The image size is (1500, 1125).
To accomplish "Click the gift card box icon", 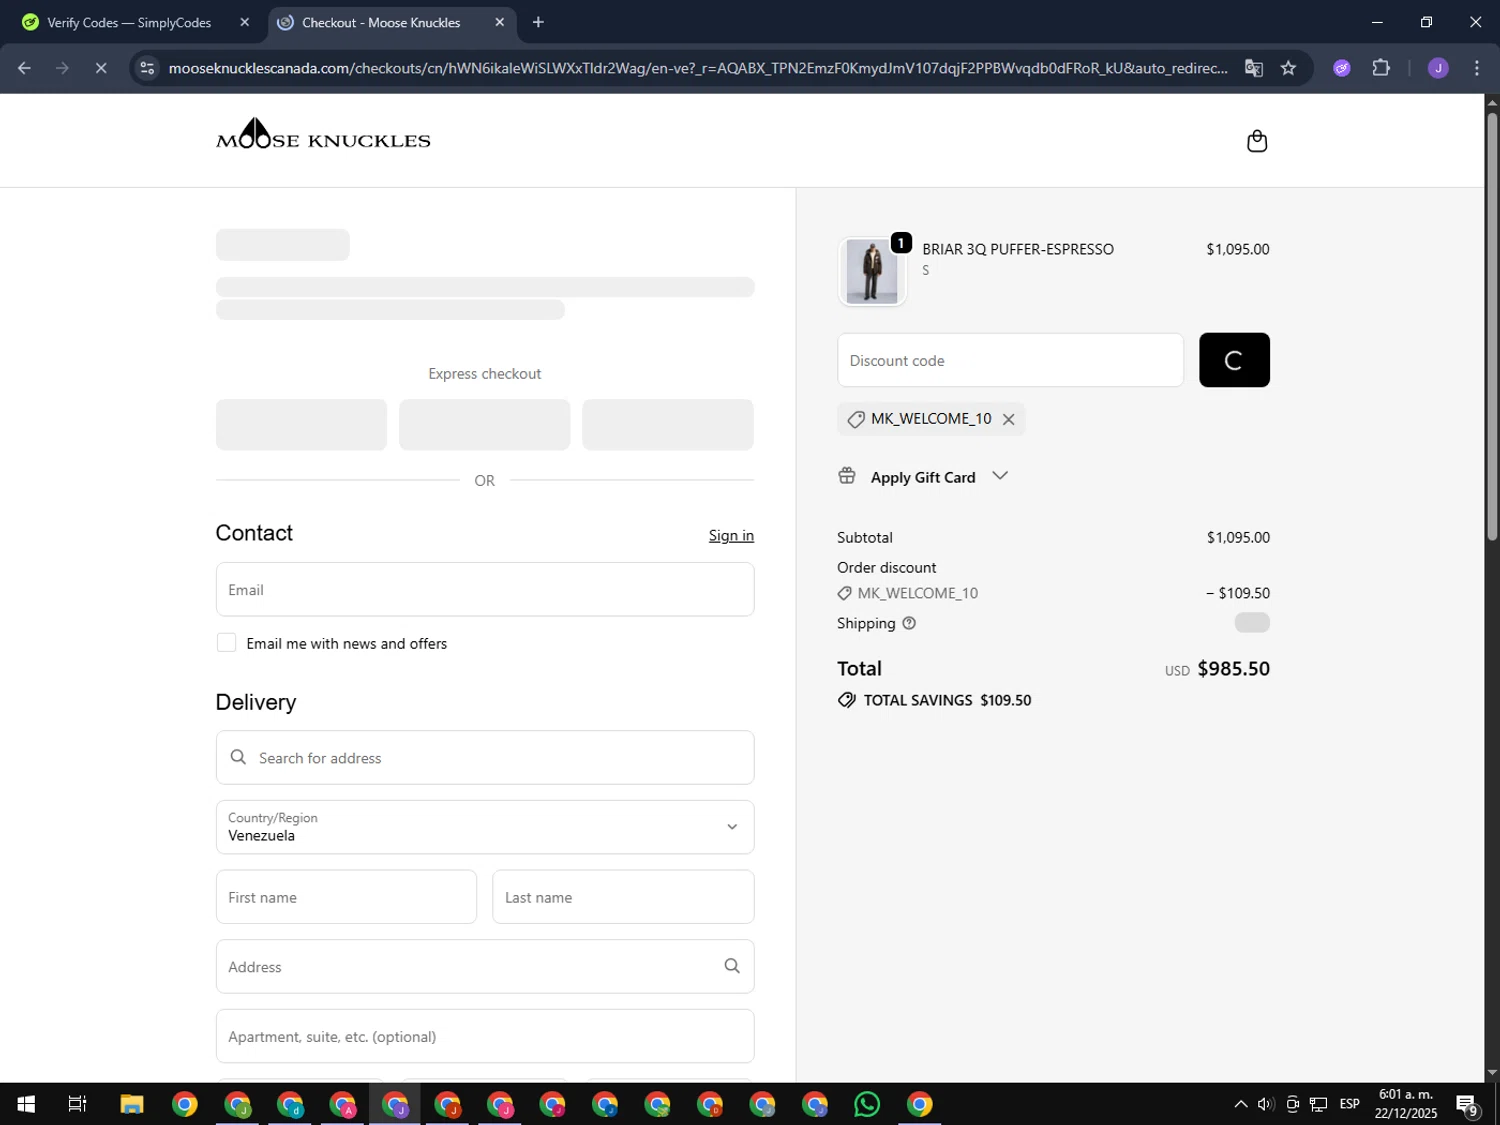I will 847,476.
